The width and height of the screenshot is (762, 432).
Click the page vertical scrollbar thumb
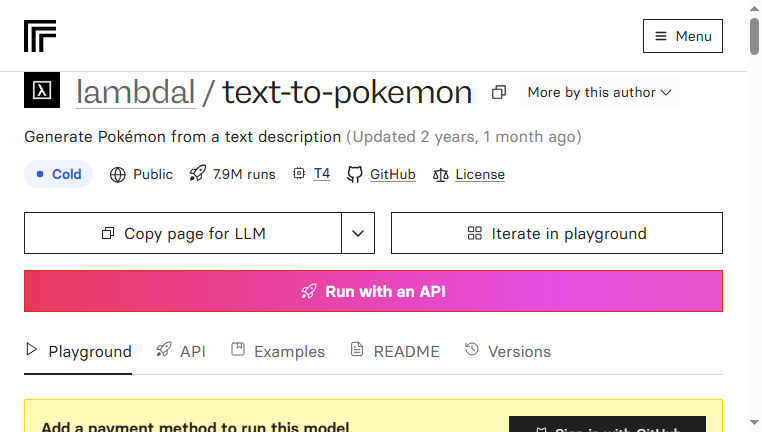click(x=754, y=36)
